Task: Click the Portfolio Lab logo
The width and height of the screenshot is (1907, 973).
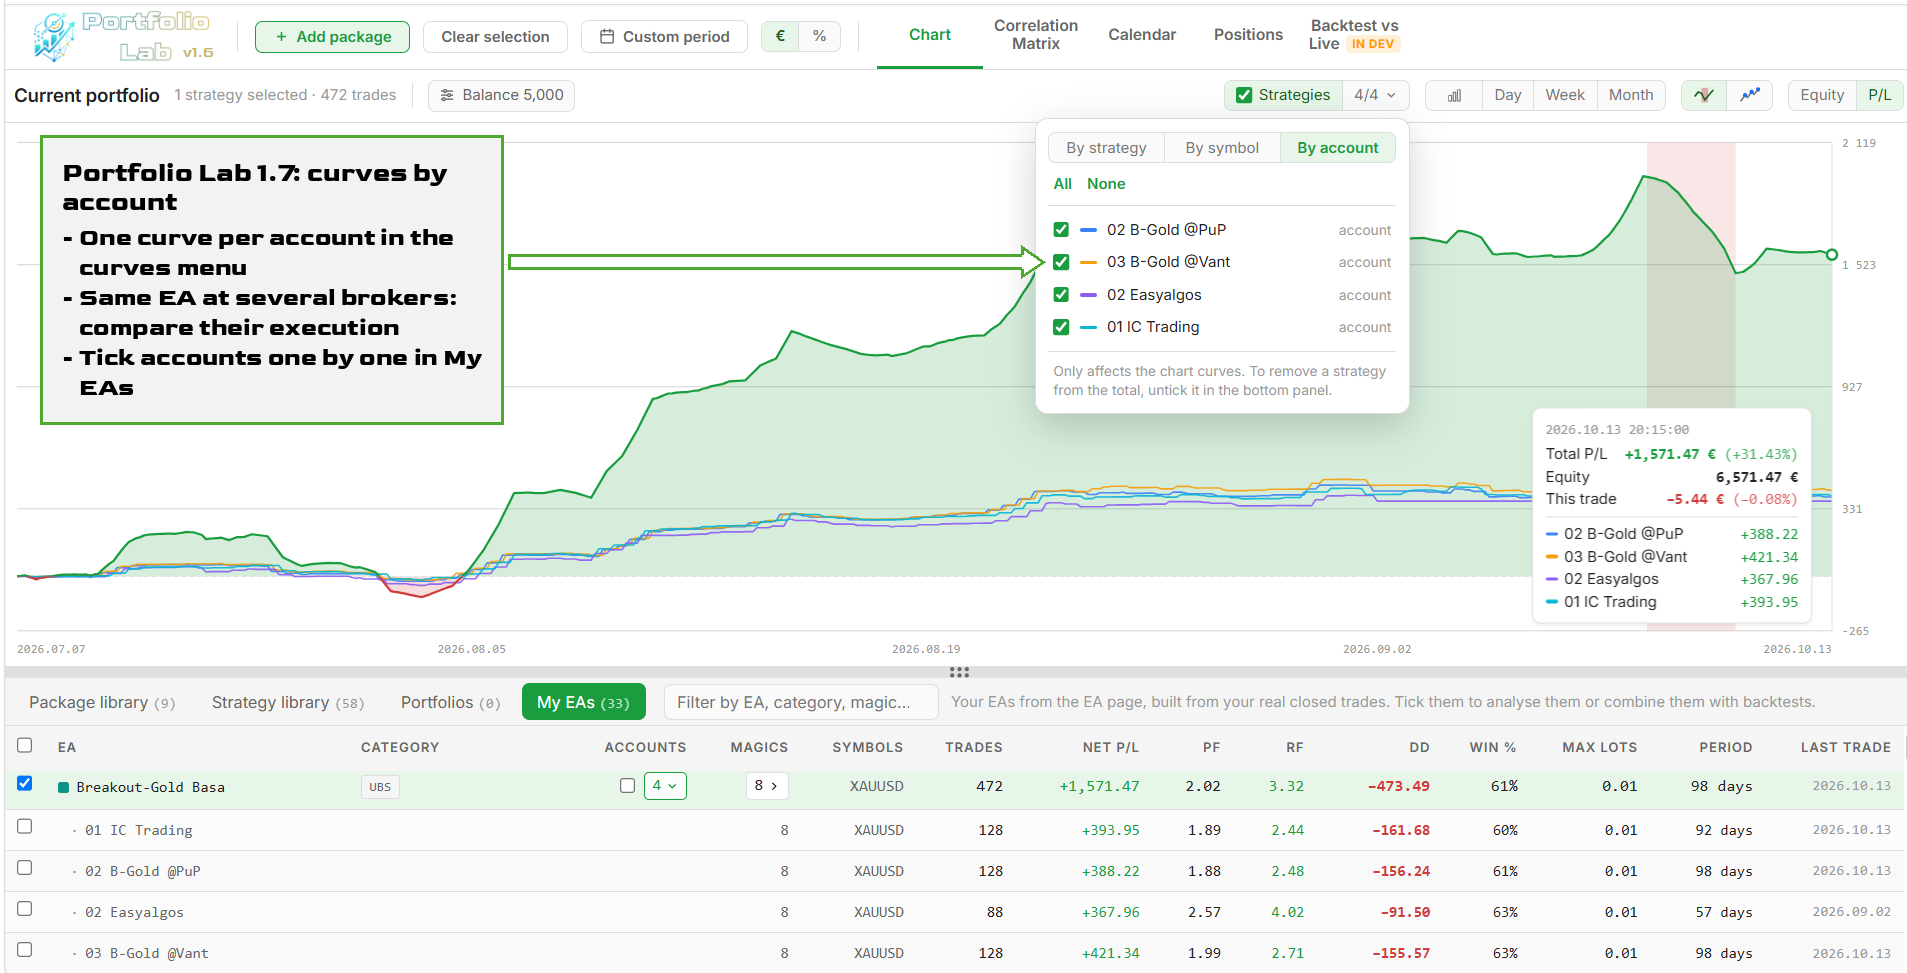Action: point(122,37)
